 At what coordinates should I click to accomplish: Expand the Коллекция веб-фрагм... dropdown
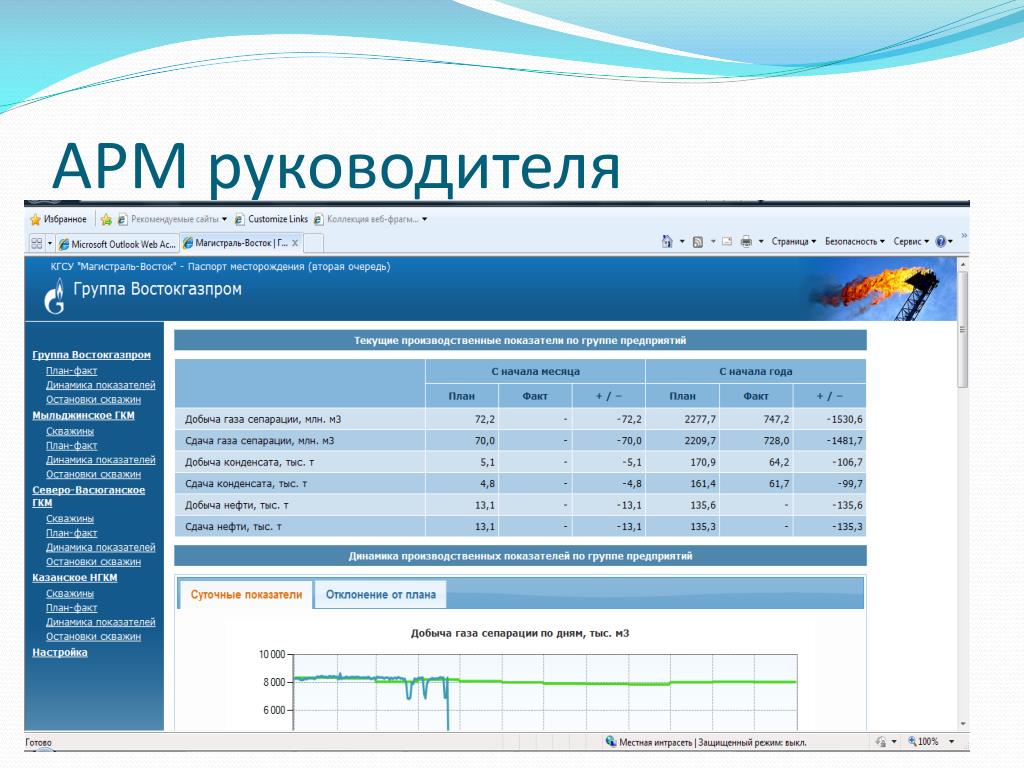click(424, 219)
